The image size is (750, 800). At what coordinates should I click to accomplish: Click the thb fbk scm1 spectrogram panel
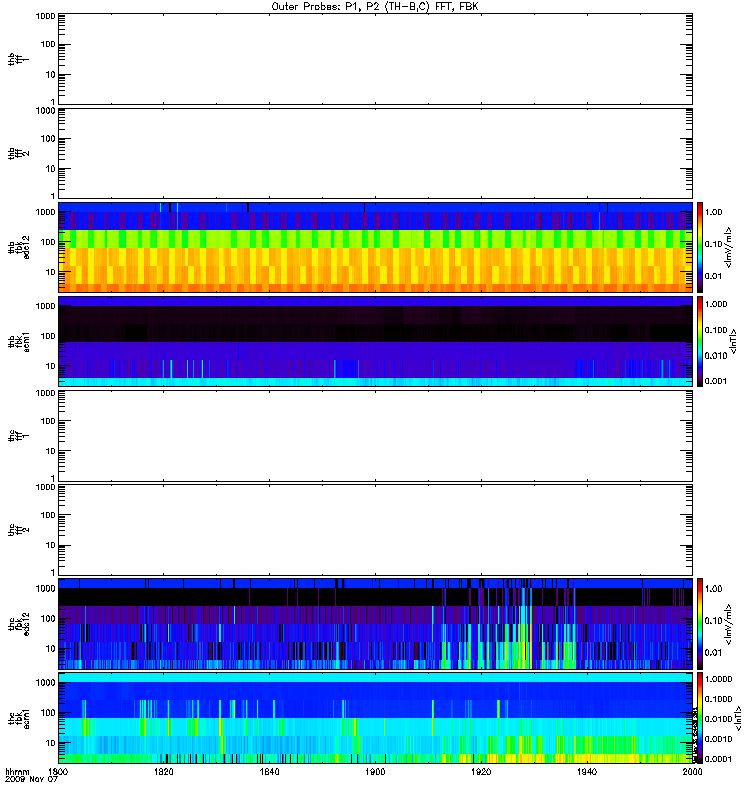[x=375, y=341]
